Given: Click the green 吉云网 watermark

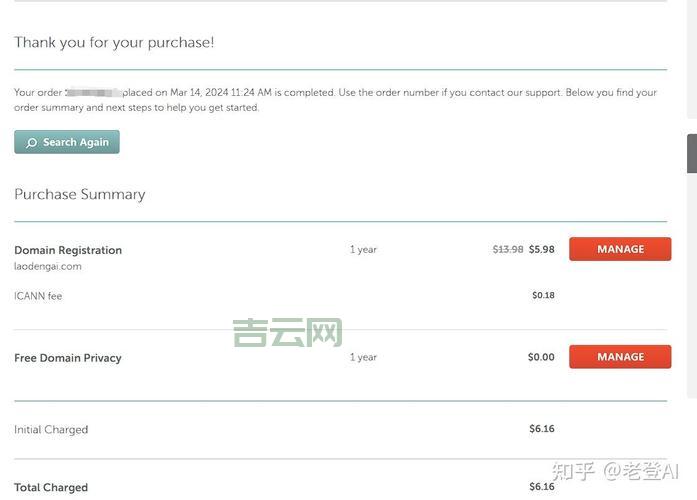Looking at the screenshot, I should (287, 333).
